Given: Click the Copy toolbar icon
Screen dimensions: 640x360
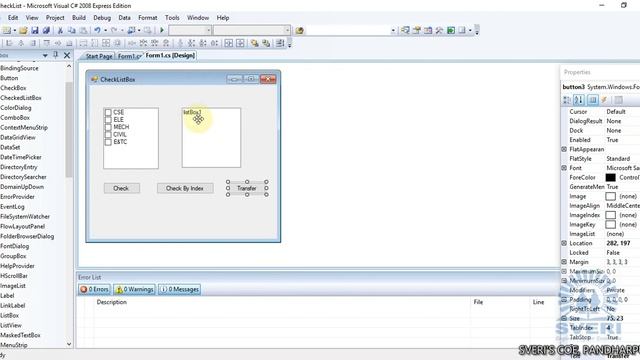Looking at the screenshot, I should 71,30.
